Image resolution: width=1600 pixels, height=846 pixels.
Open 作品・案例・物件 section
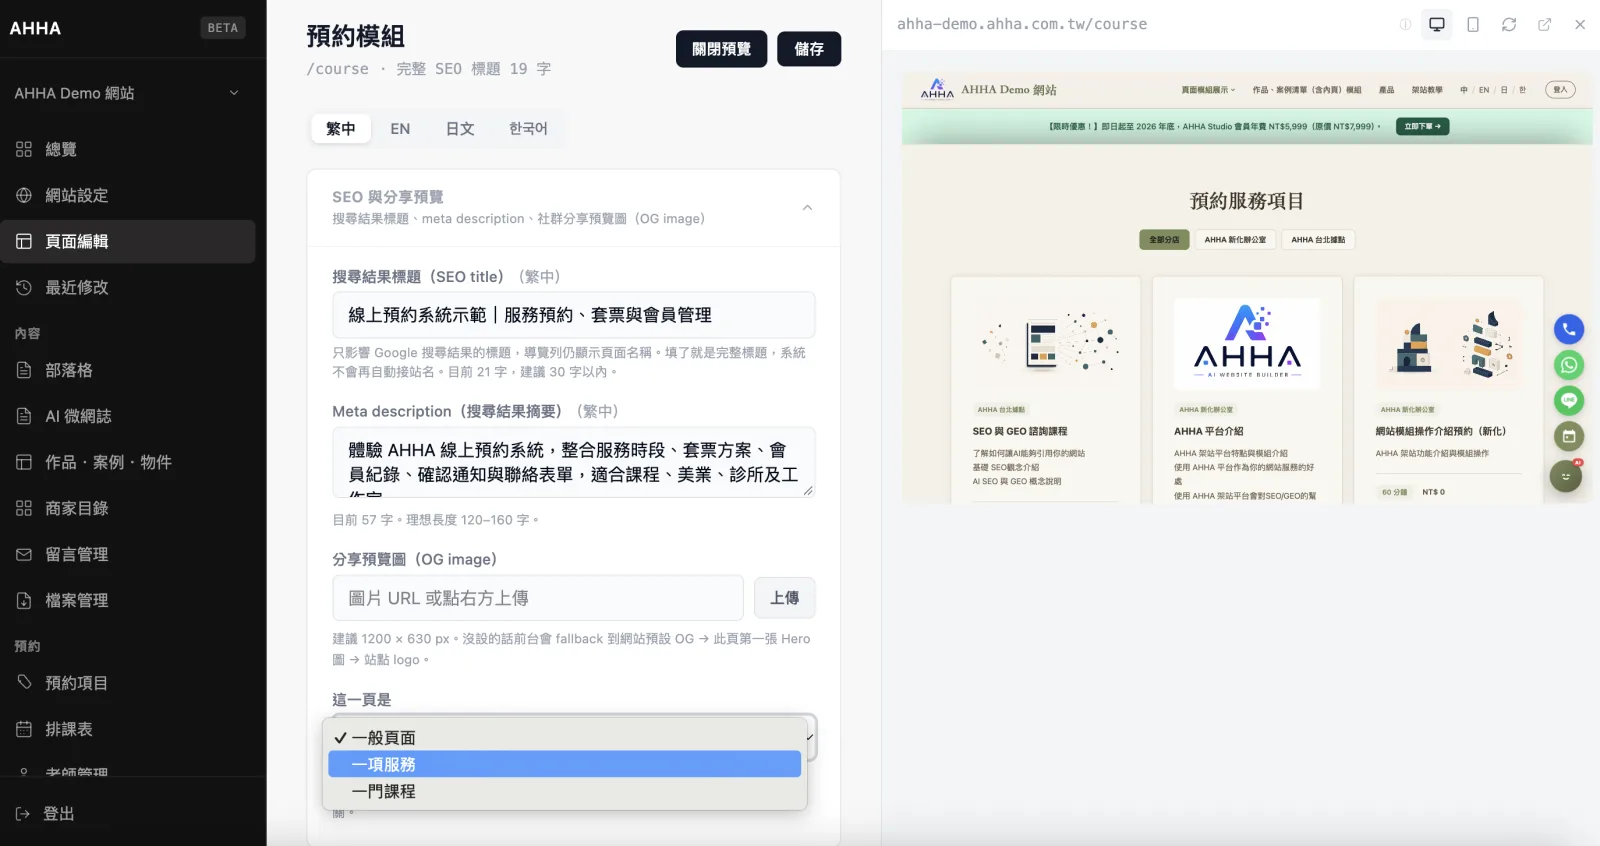tap(127, 462)
